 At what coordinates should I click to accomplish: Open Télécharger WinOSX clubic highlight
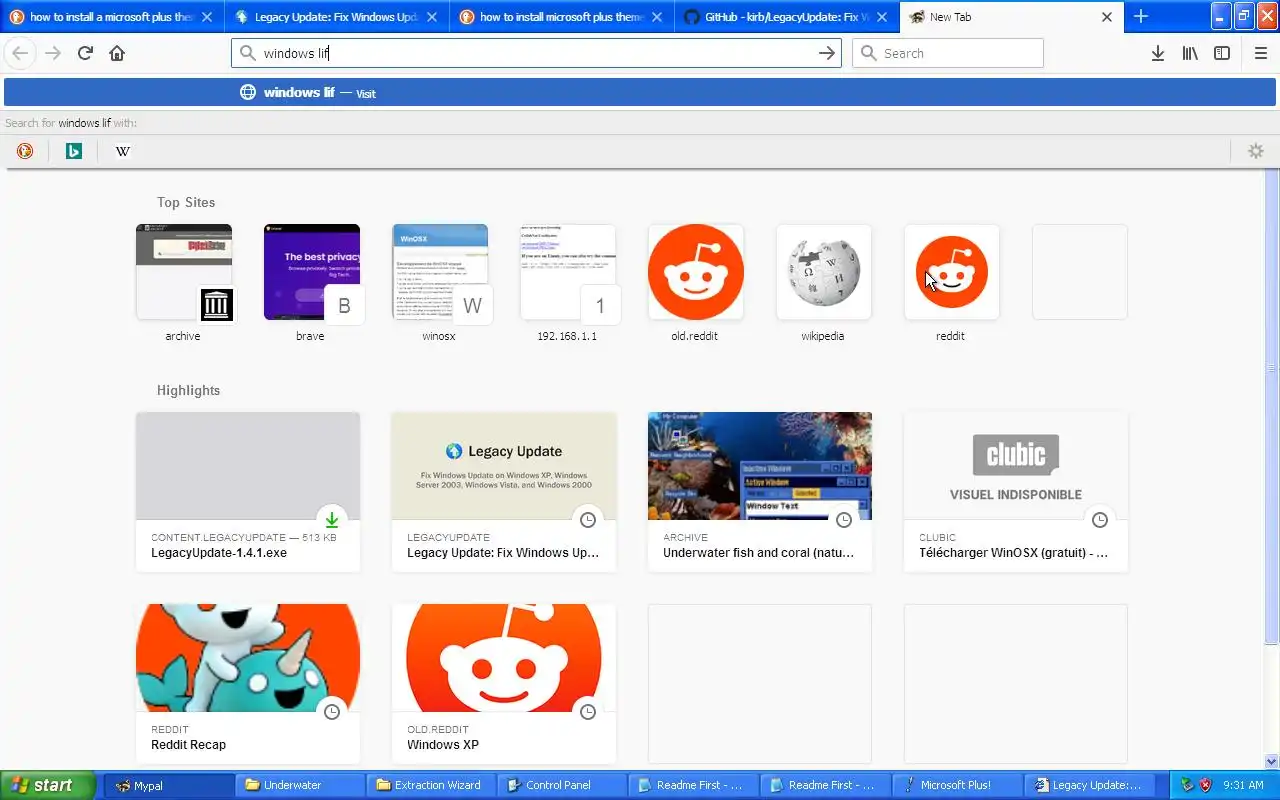click(1016, 492)
